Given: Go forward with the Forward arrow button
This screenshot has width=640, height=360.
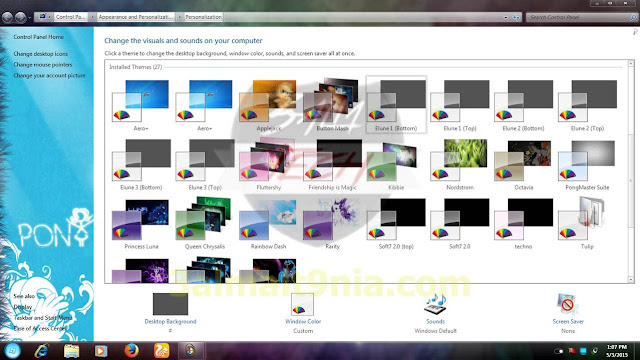Looking at the screenshot, I should (x=20, y=18).
